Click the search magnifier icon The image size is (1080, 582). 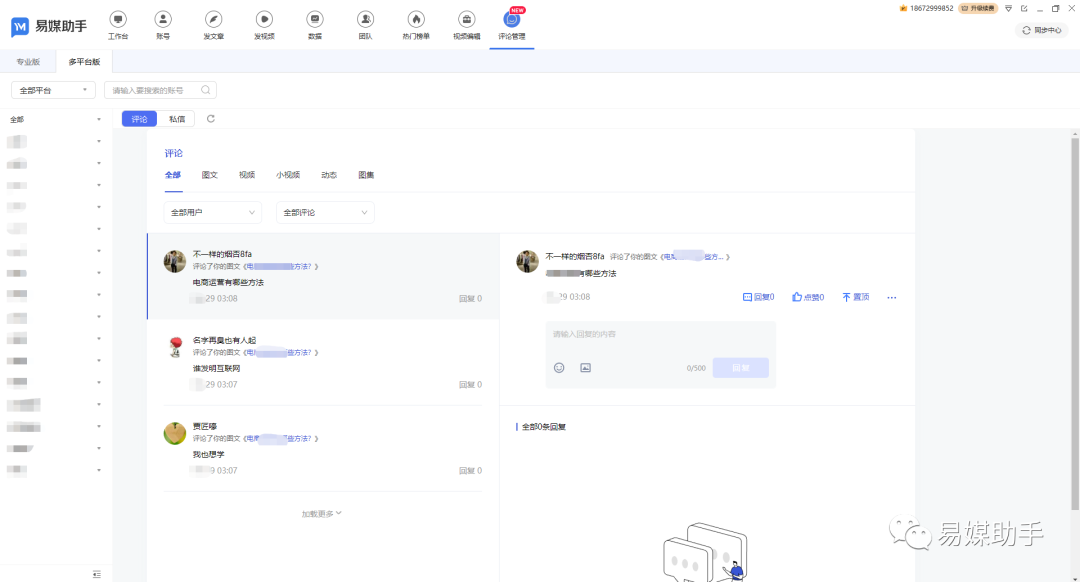205,90
